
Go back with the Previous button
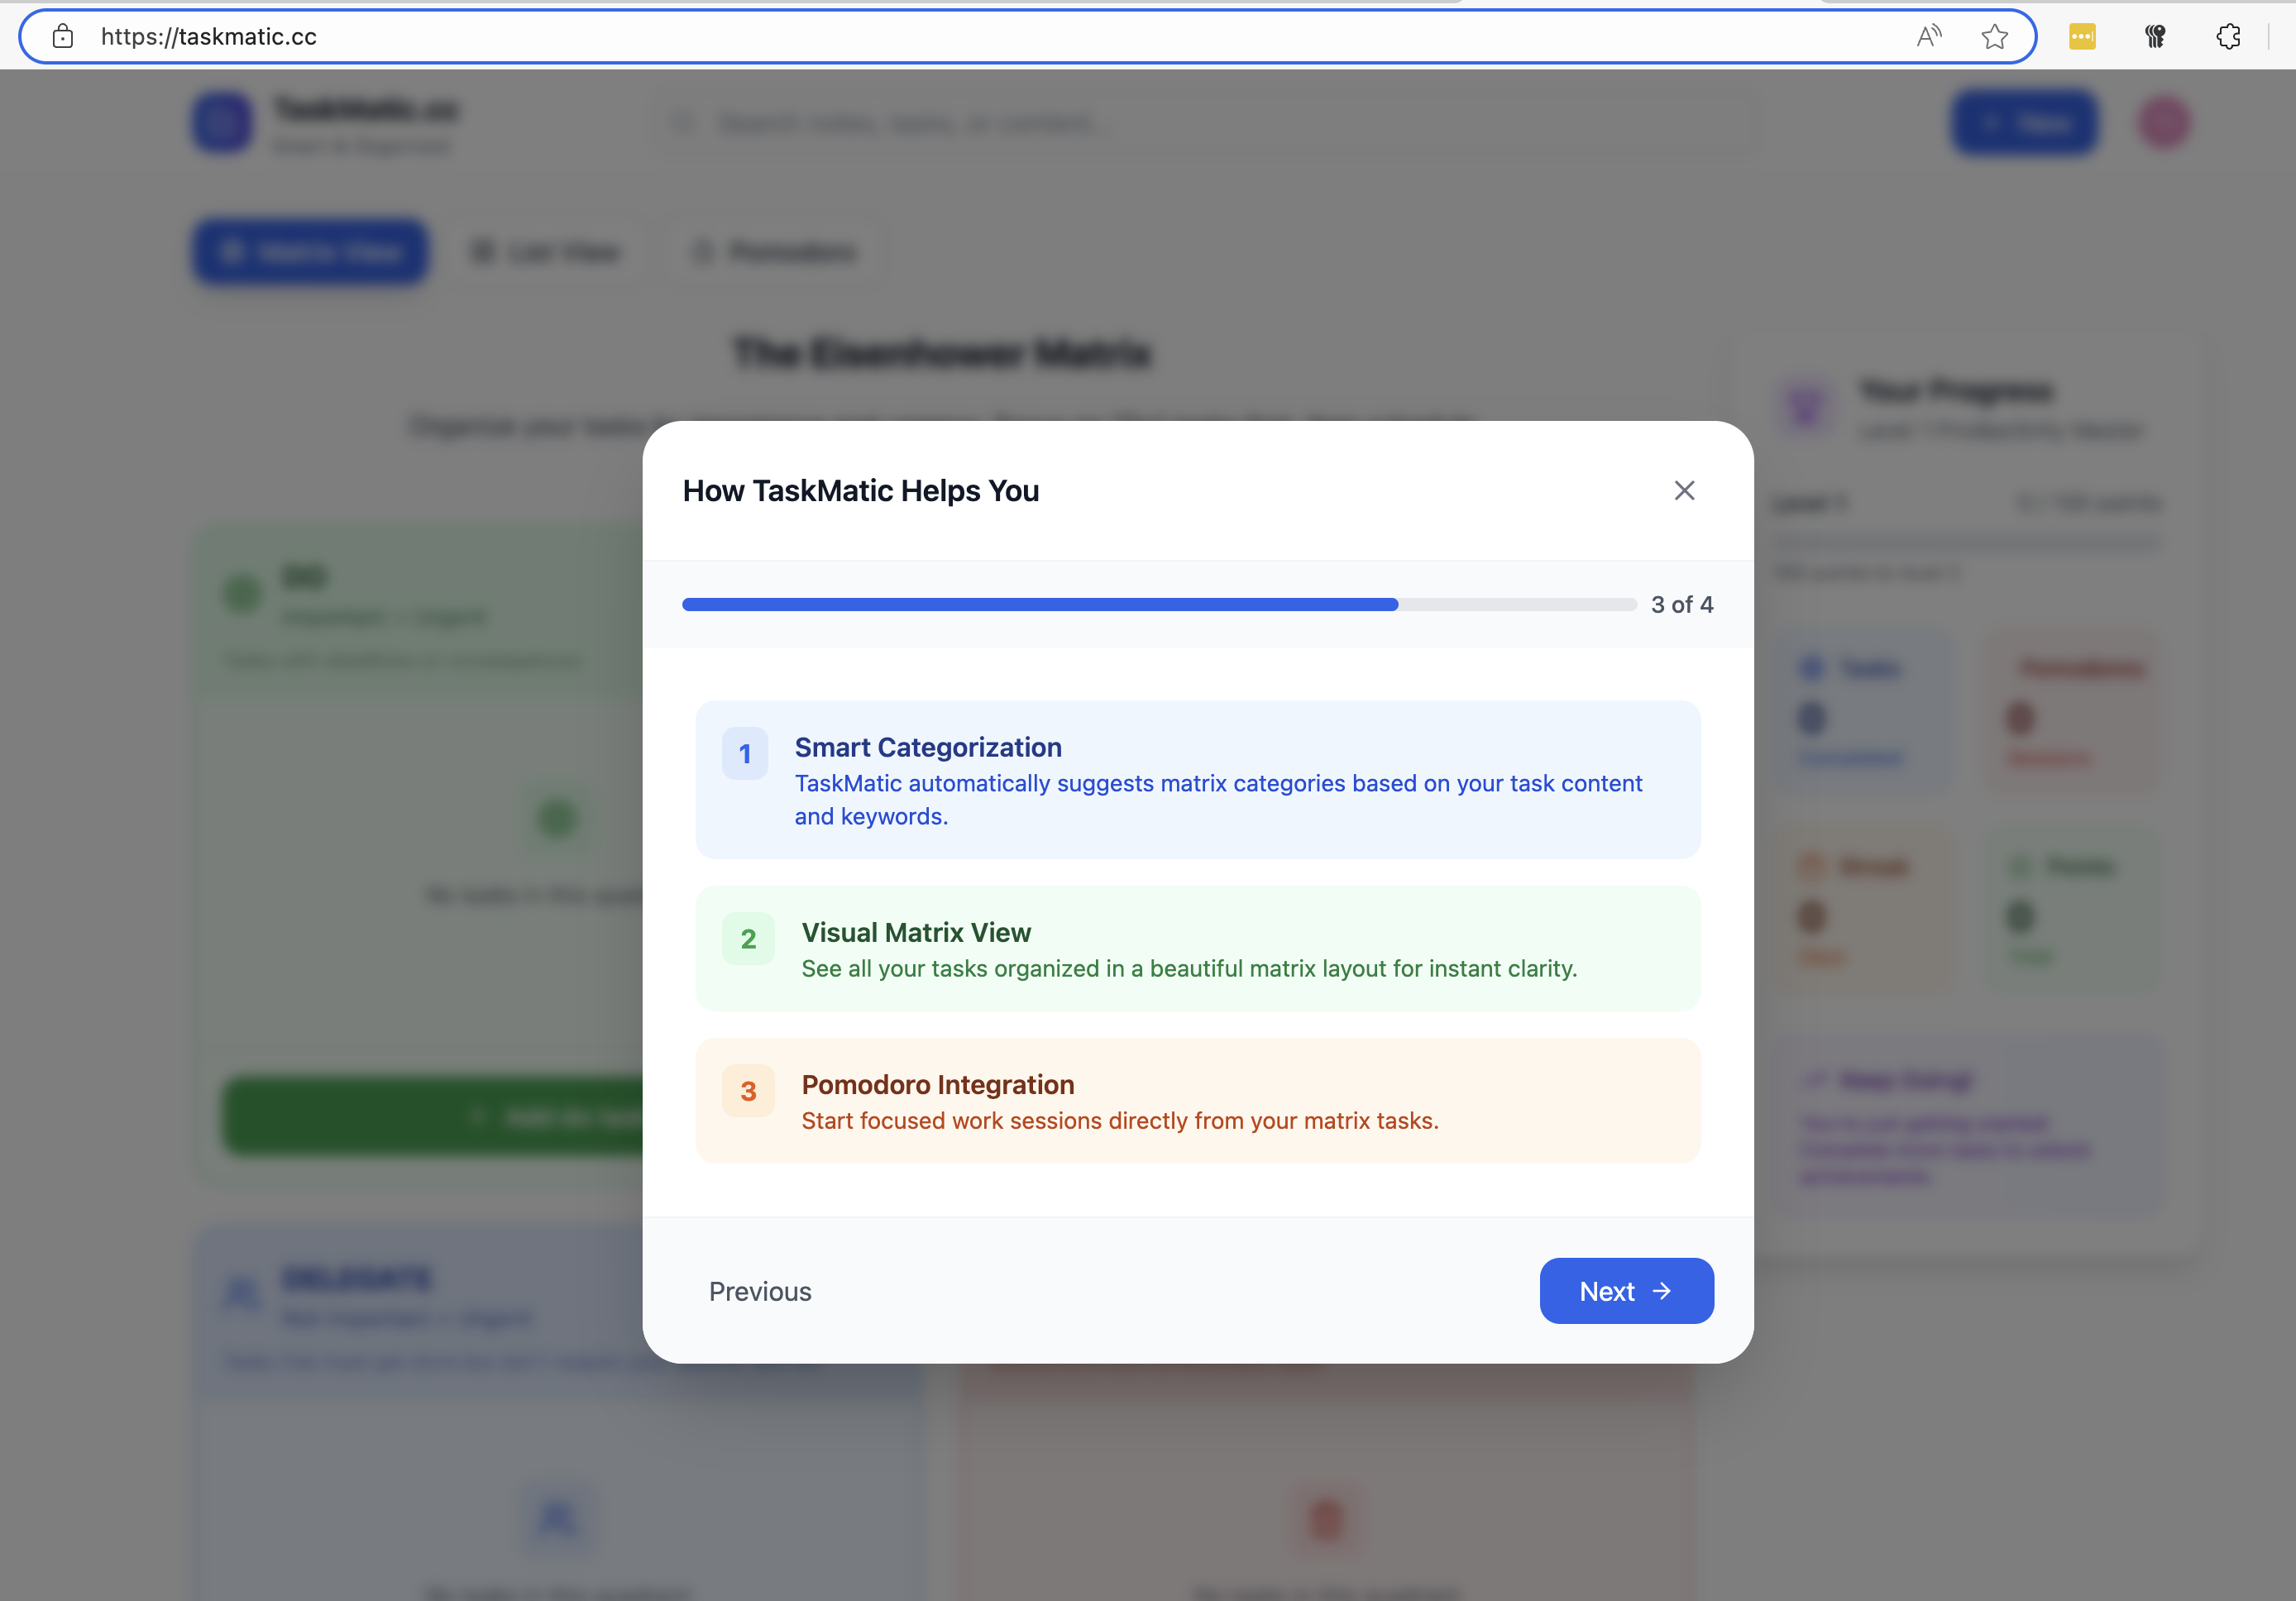(760, 1291)
